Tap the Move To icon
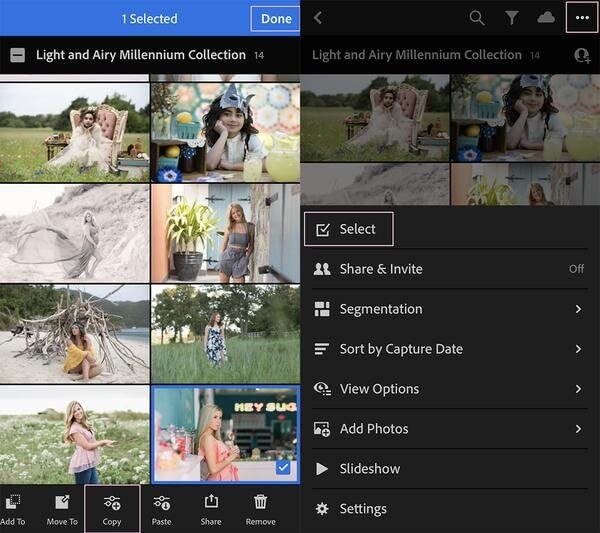 (62, 502)
